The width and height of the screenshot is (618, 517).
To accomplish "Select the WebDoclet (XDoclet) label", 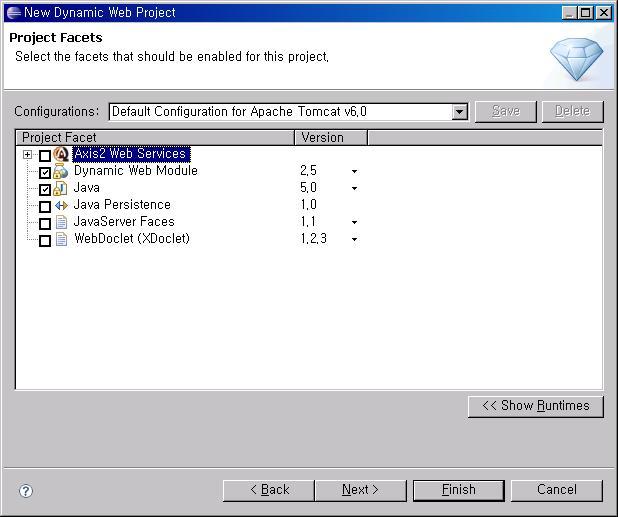I will (x=132, y=239).
